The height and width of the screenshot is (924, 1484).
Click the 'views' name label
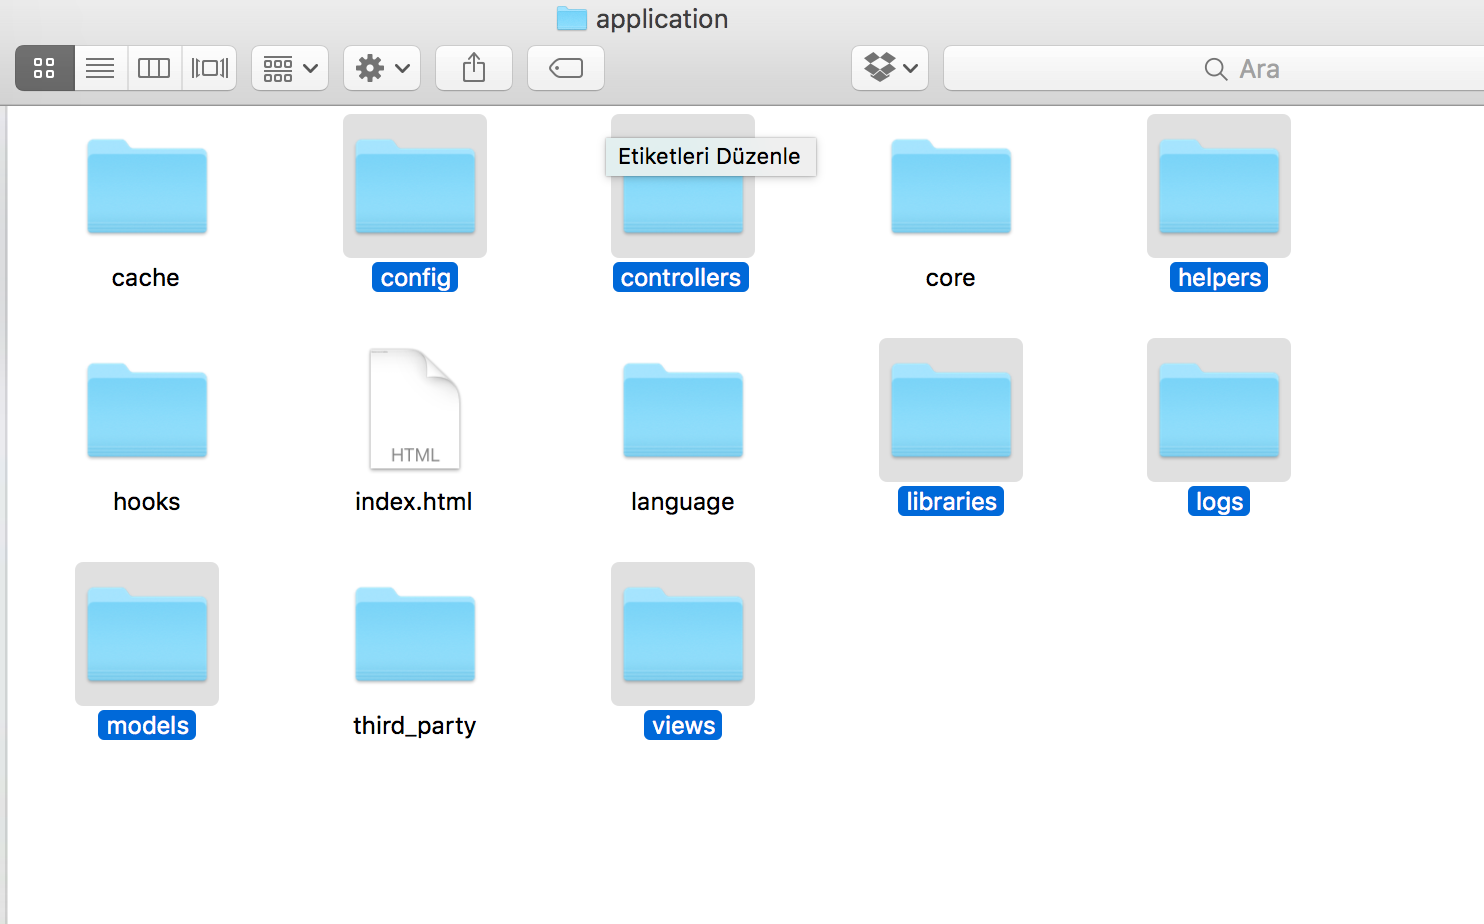click(x=683, y=726)
